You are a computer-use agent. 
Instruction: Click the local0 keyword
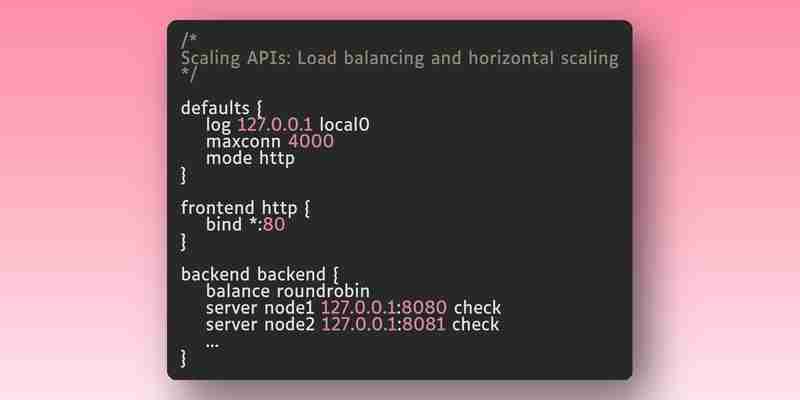(344, 124)
